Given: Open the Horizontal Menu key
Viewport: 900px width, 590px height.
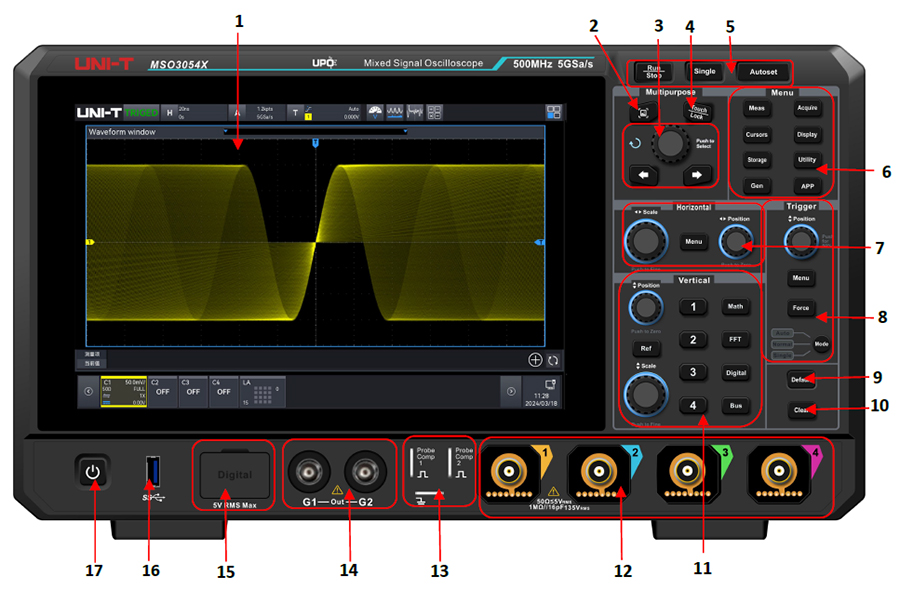Looking at the screenshot, I should coord(693,242).
